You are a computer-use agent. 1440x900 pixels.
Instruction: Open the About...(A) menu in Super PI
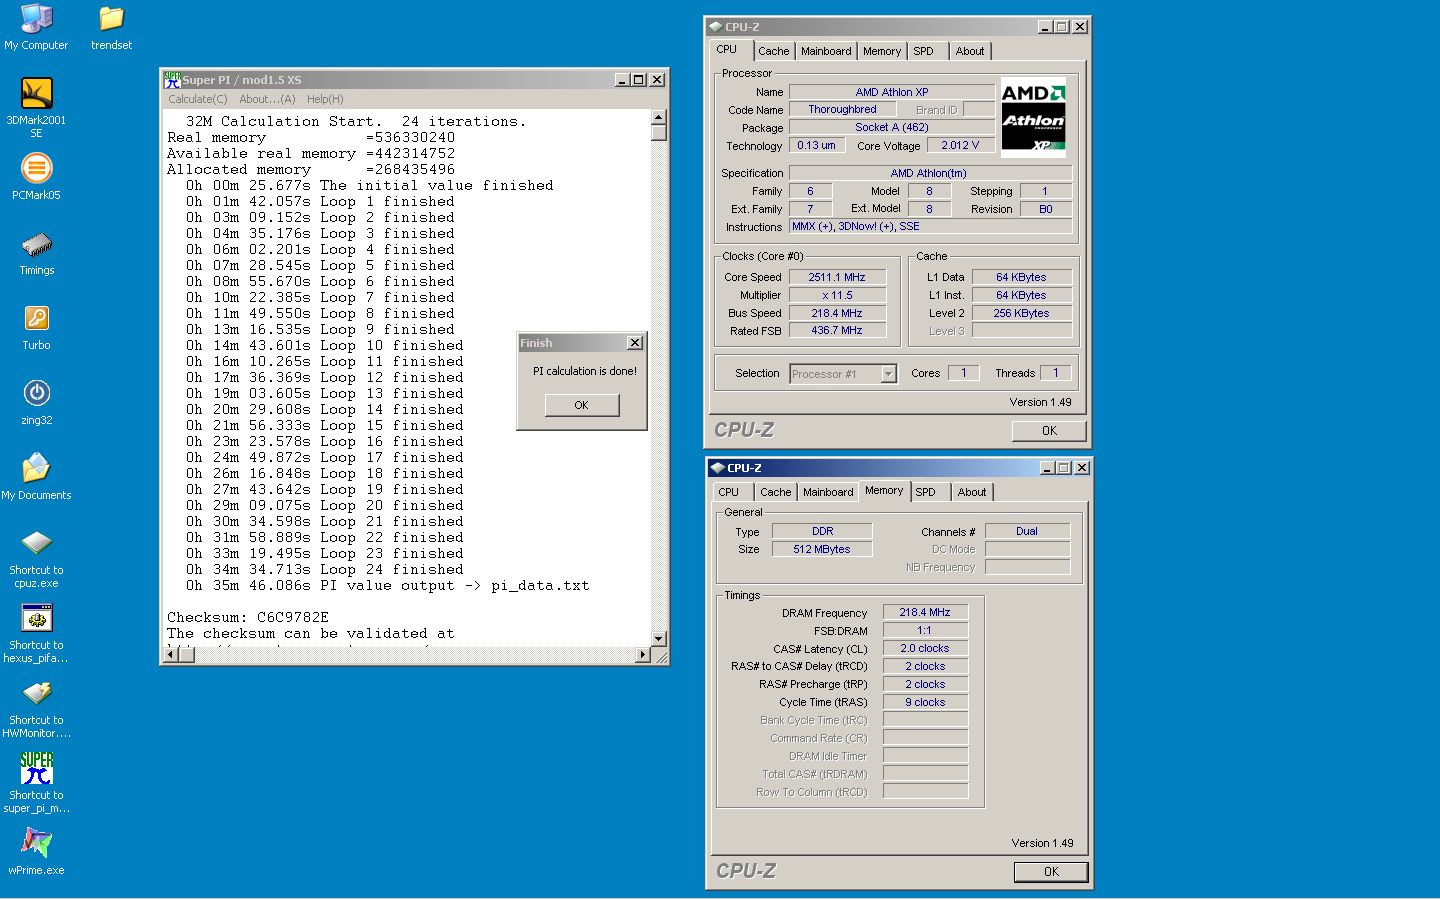(267, 99)
